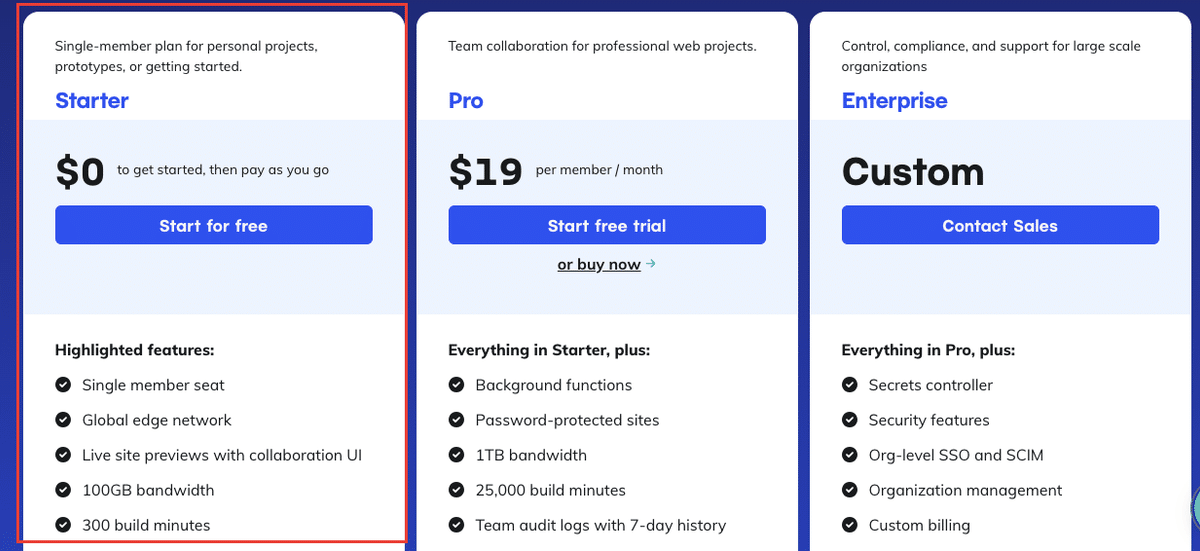1200x551 pixels.
Task: Click the Start for free button
Action: [x=214, y=225]
